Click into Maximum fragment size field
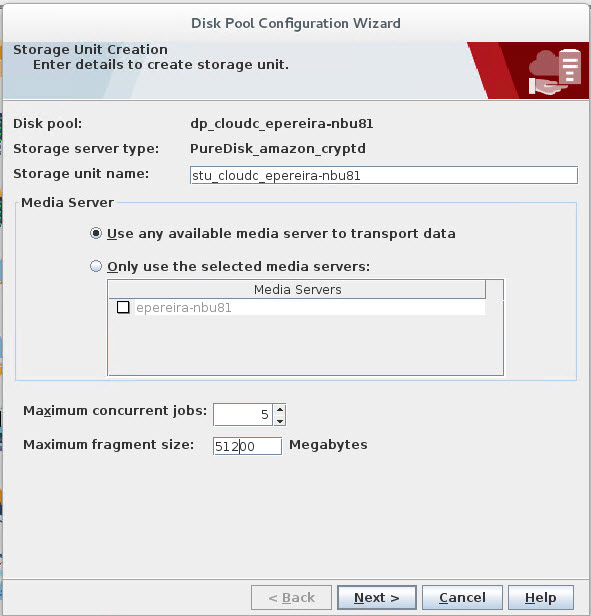591x616 pixels. click(x=247, y=446)
